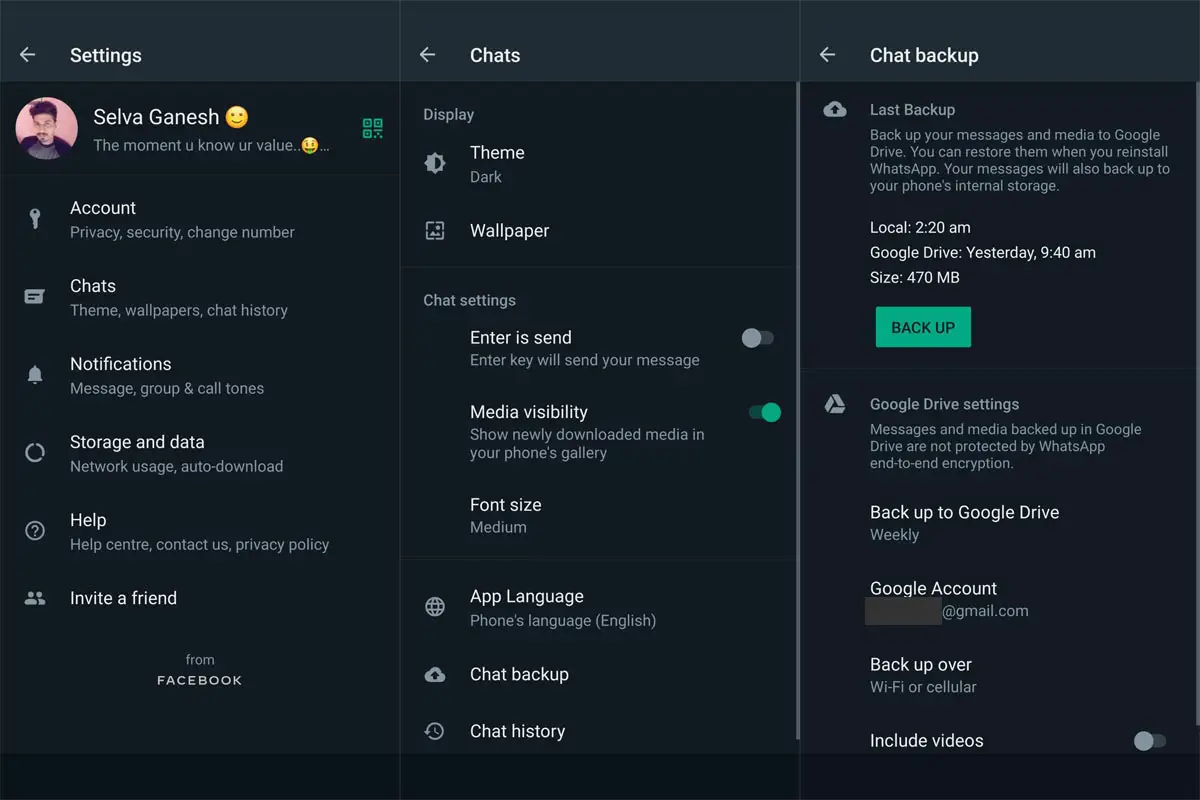This screenshot has width=1200, height=800.
Task: Click the Theme brightness icon
Action: click(435, 164)
